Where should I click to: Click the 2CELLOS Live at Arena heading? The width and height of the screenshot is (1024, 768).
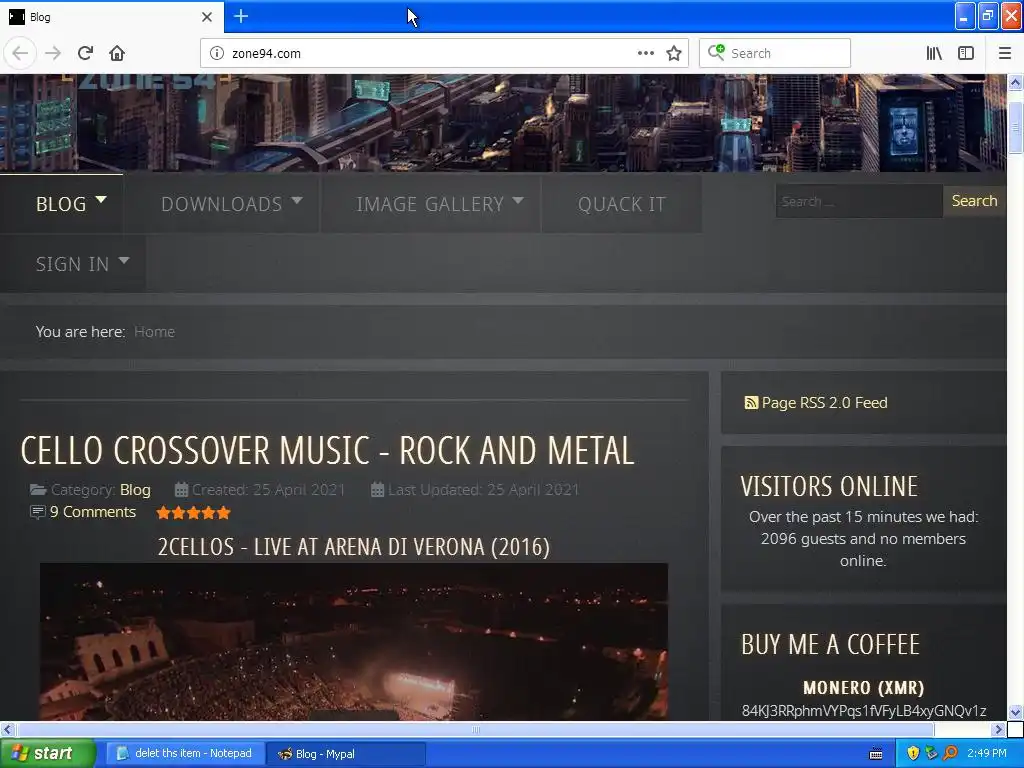point(354,547)
